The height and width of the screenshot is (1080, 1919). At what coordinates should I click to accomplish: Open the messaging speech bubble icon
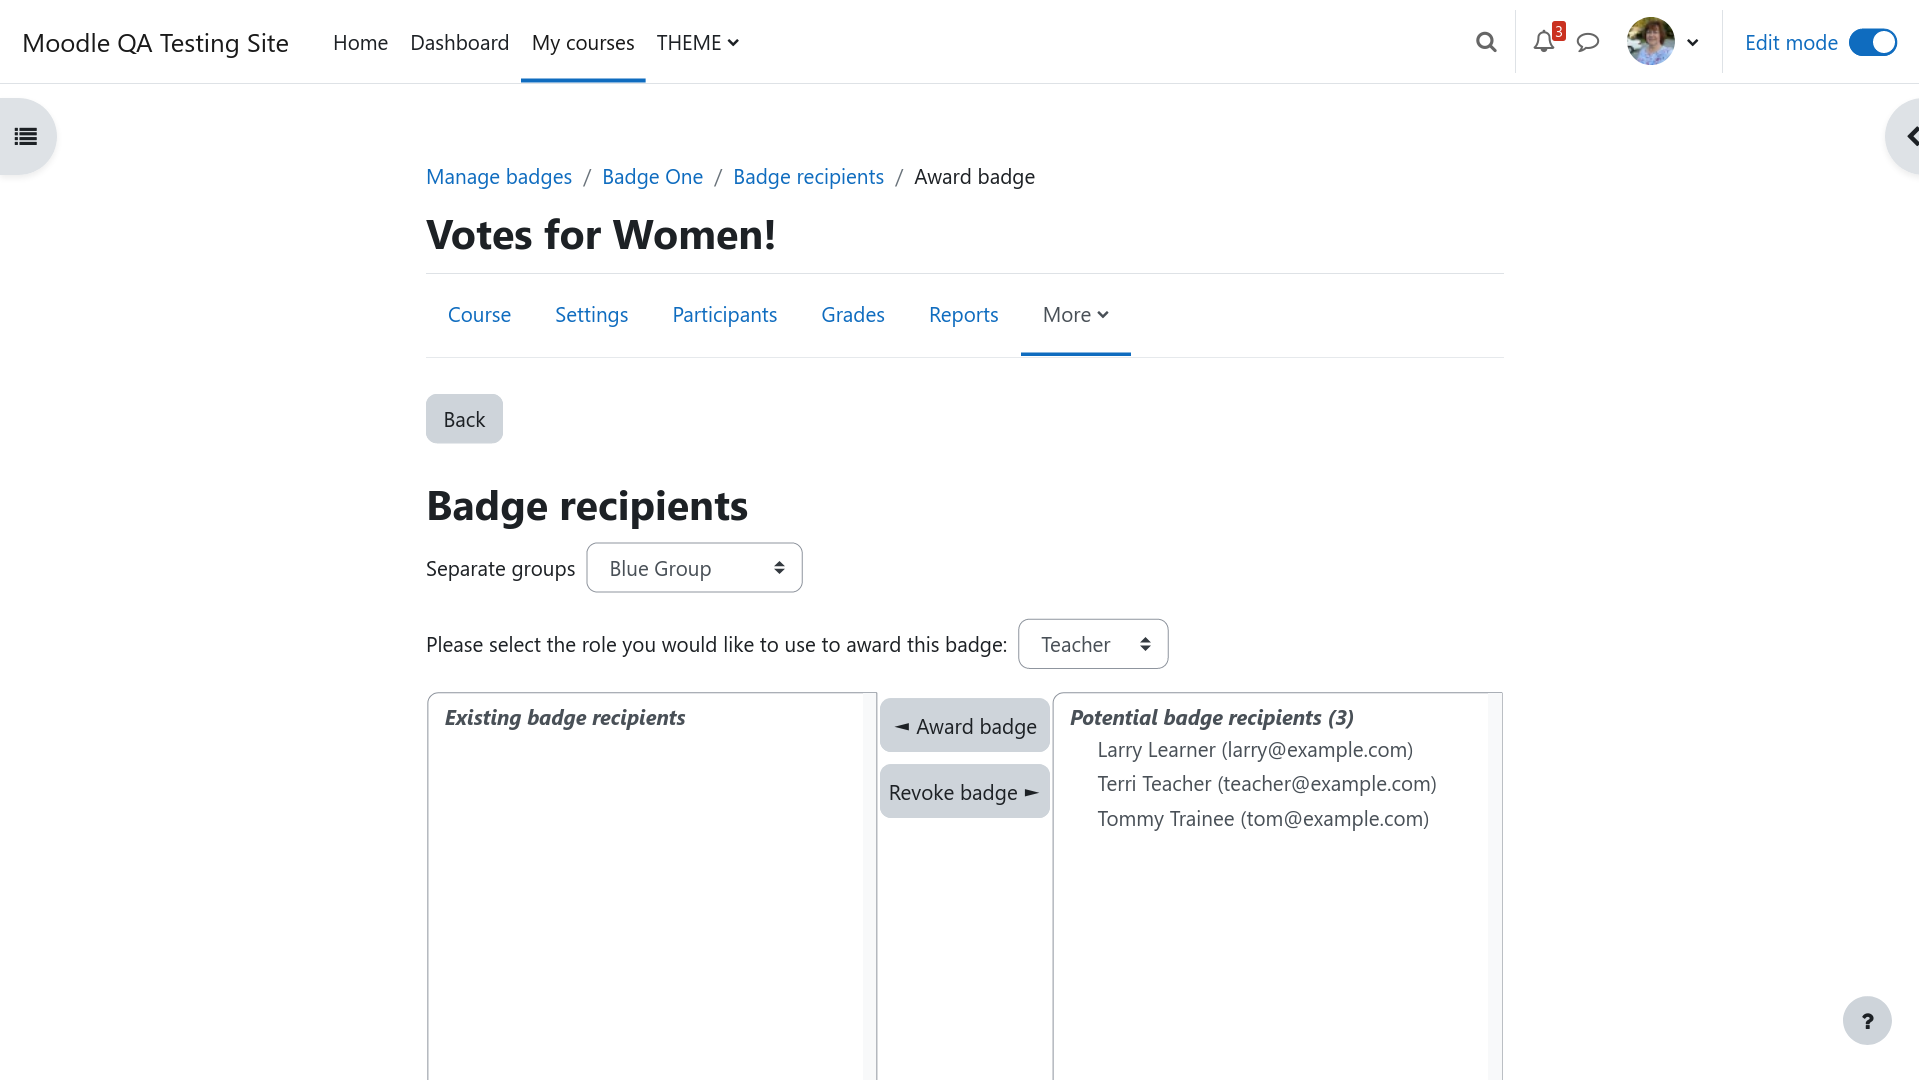(x=1588, y=42)
